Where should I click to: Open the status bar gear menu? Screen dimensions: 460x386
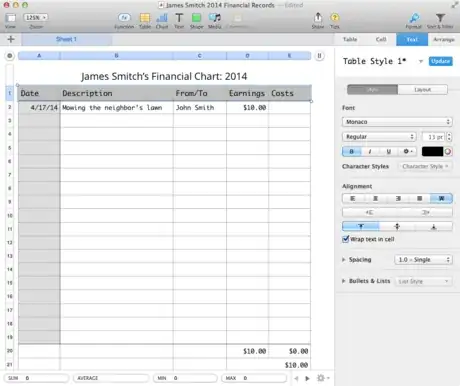[x=323, y=378]
